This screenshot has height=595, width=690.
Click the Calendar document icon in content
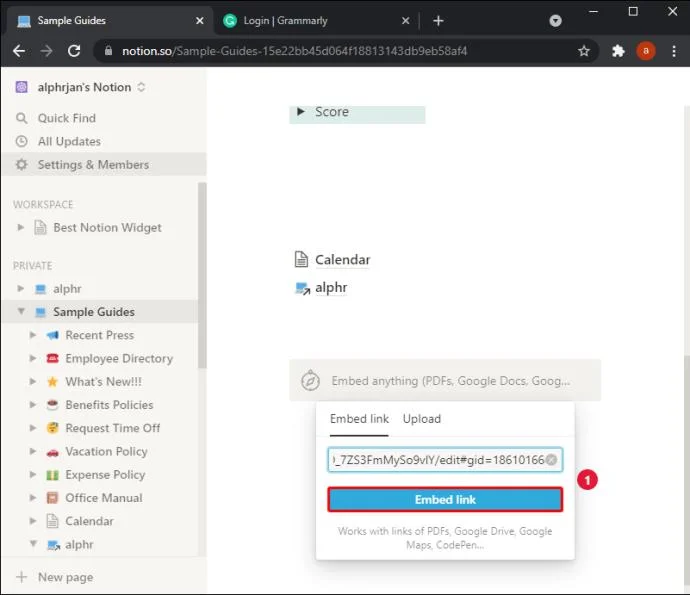(x=301, y=259)
